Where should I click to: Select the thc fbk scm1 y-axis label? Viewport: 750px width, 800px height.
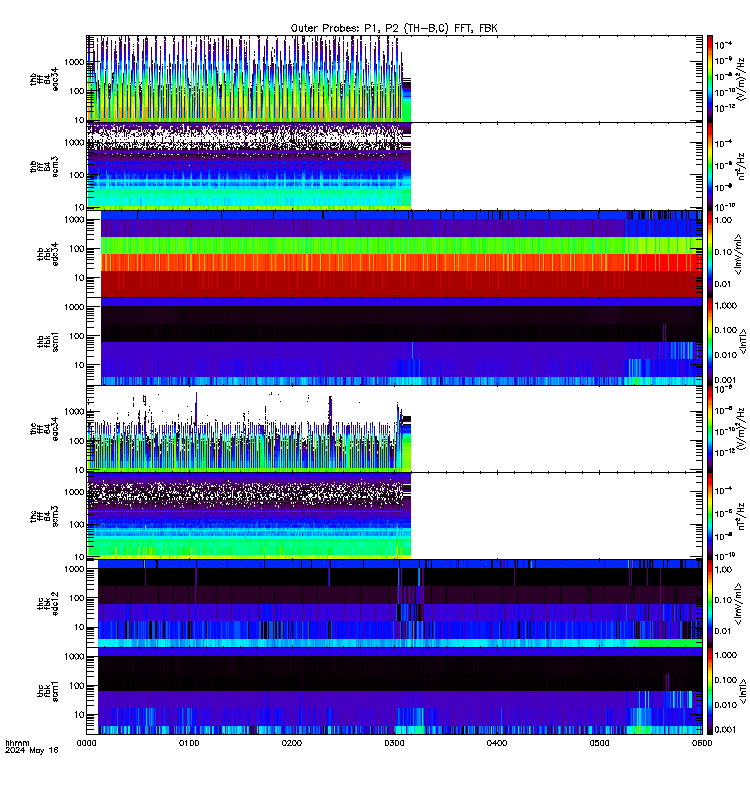[48, 691]
